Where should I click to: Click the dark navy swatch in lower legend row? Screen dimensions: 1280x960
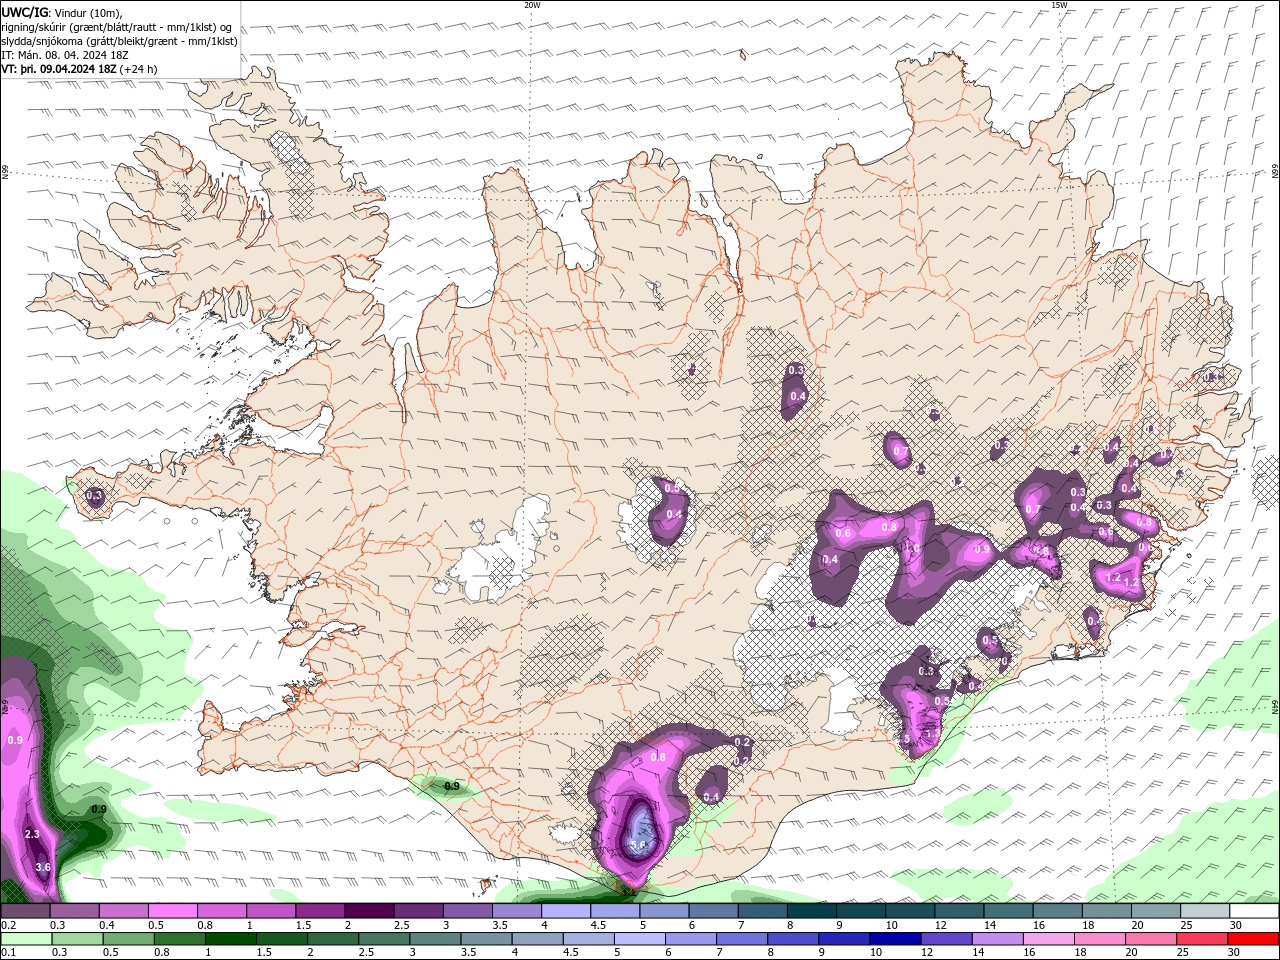point(894,939)
